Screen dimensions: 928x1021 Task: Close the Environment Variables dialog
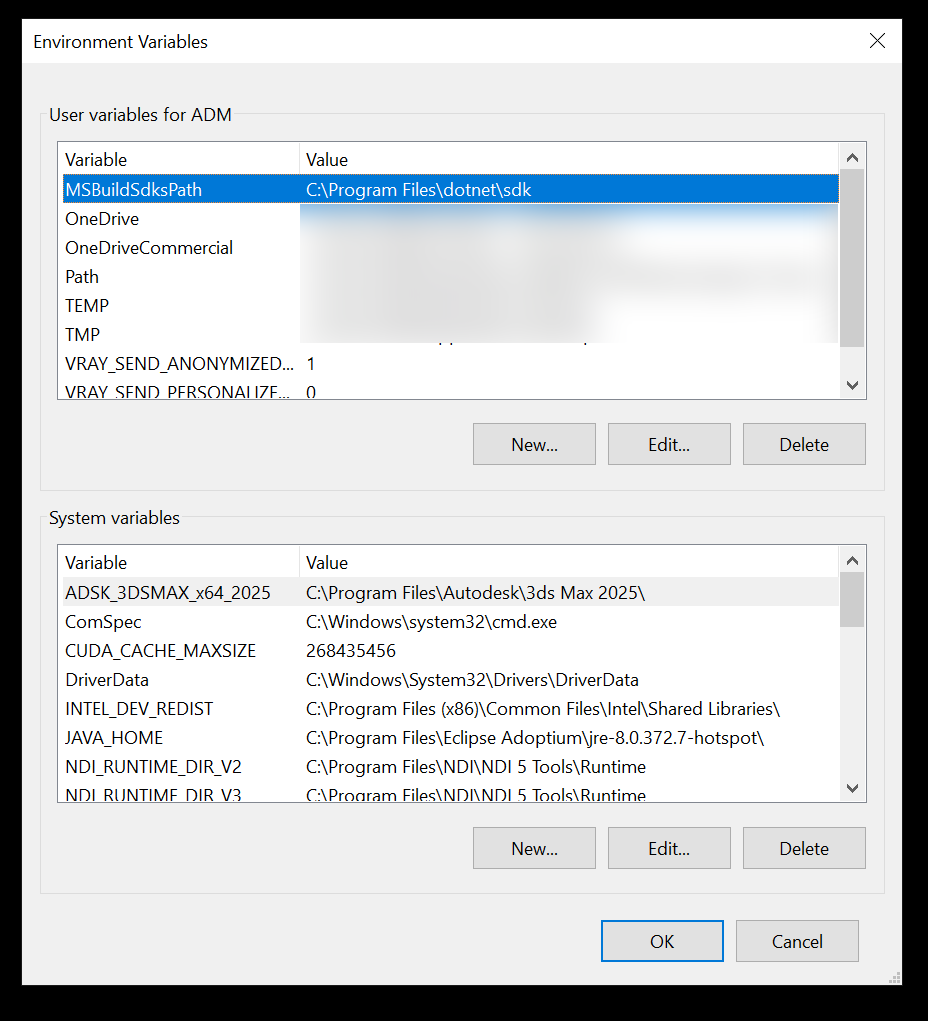point(877,41)
